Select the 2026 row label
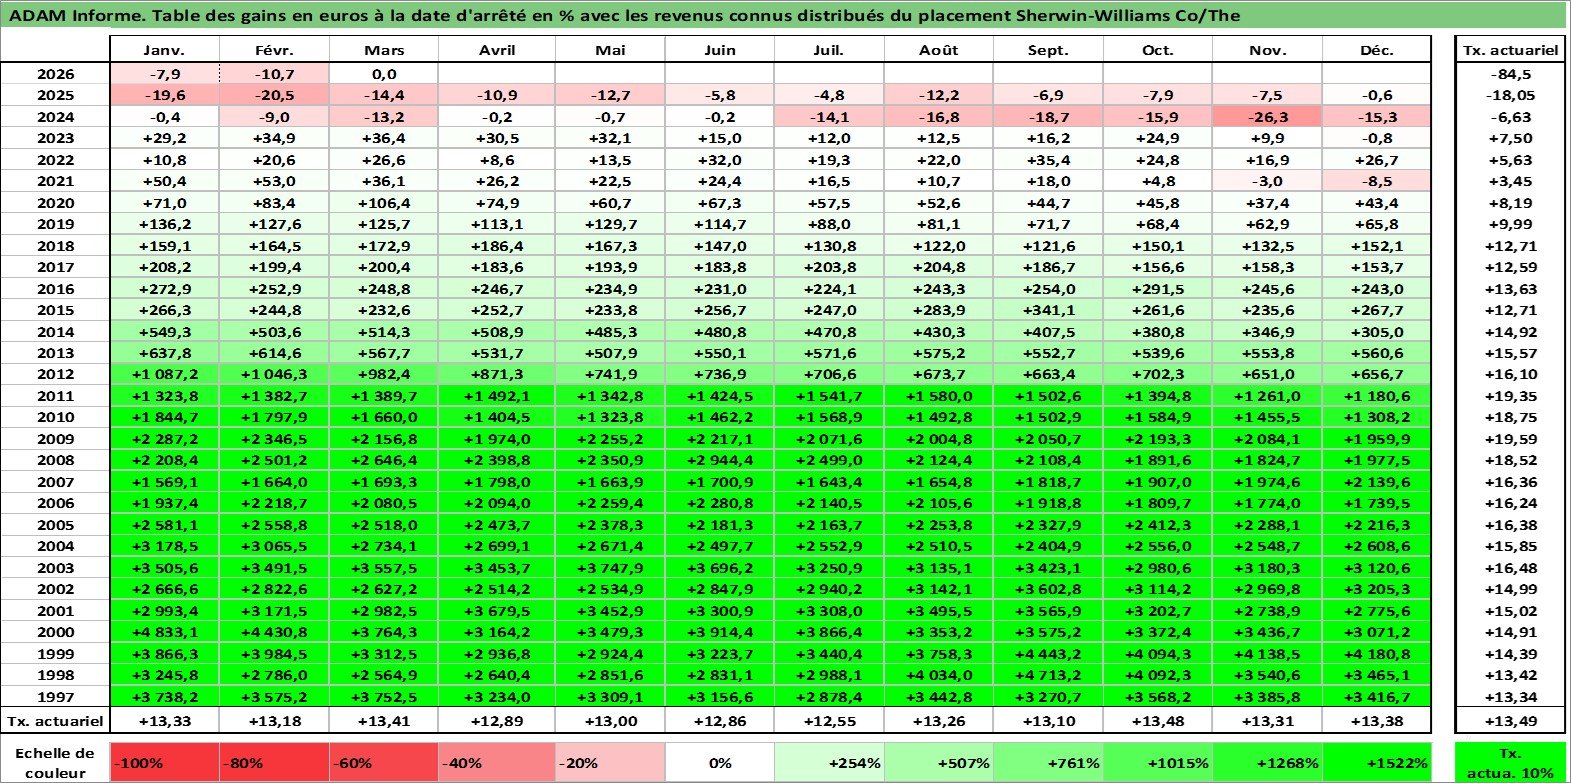 coord(55,74)
